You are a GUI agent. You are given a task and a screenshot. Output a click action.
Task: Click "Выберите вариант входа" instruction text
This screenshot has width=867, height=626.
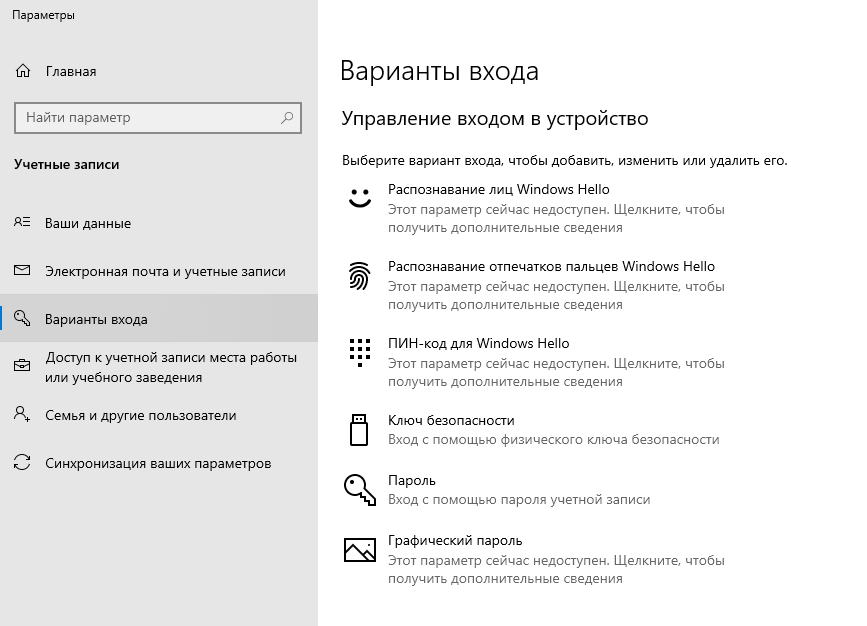(x=565, y=161)
